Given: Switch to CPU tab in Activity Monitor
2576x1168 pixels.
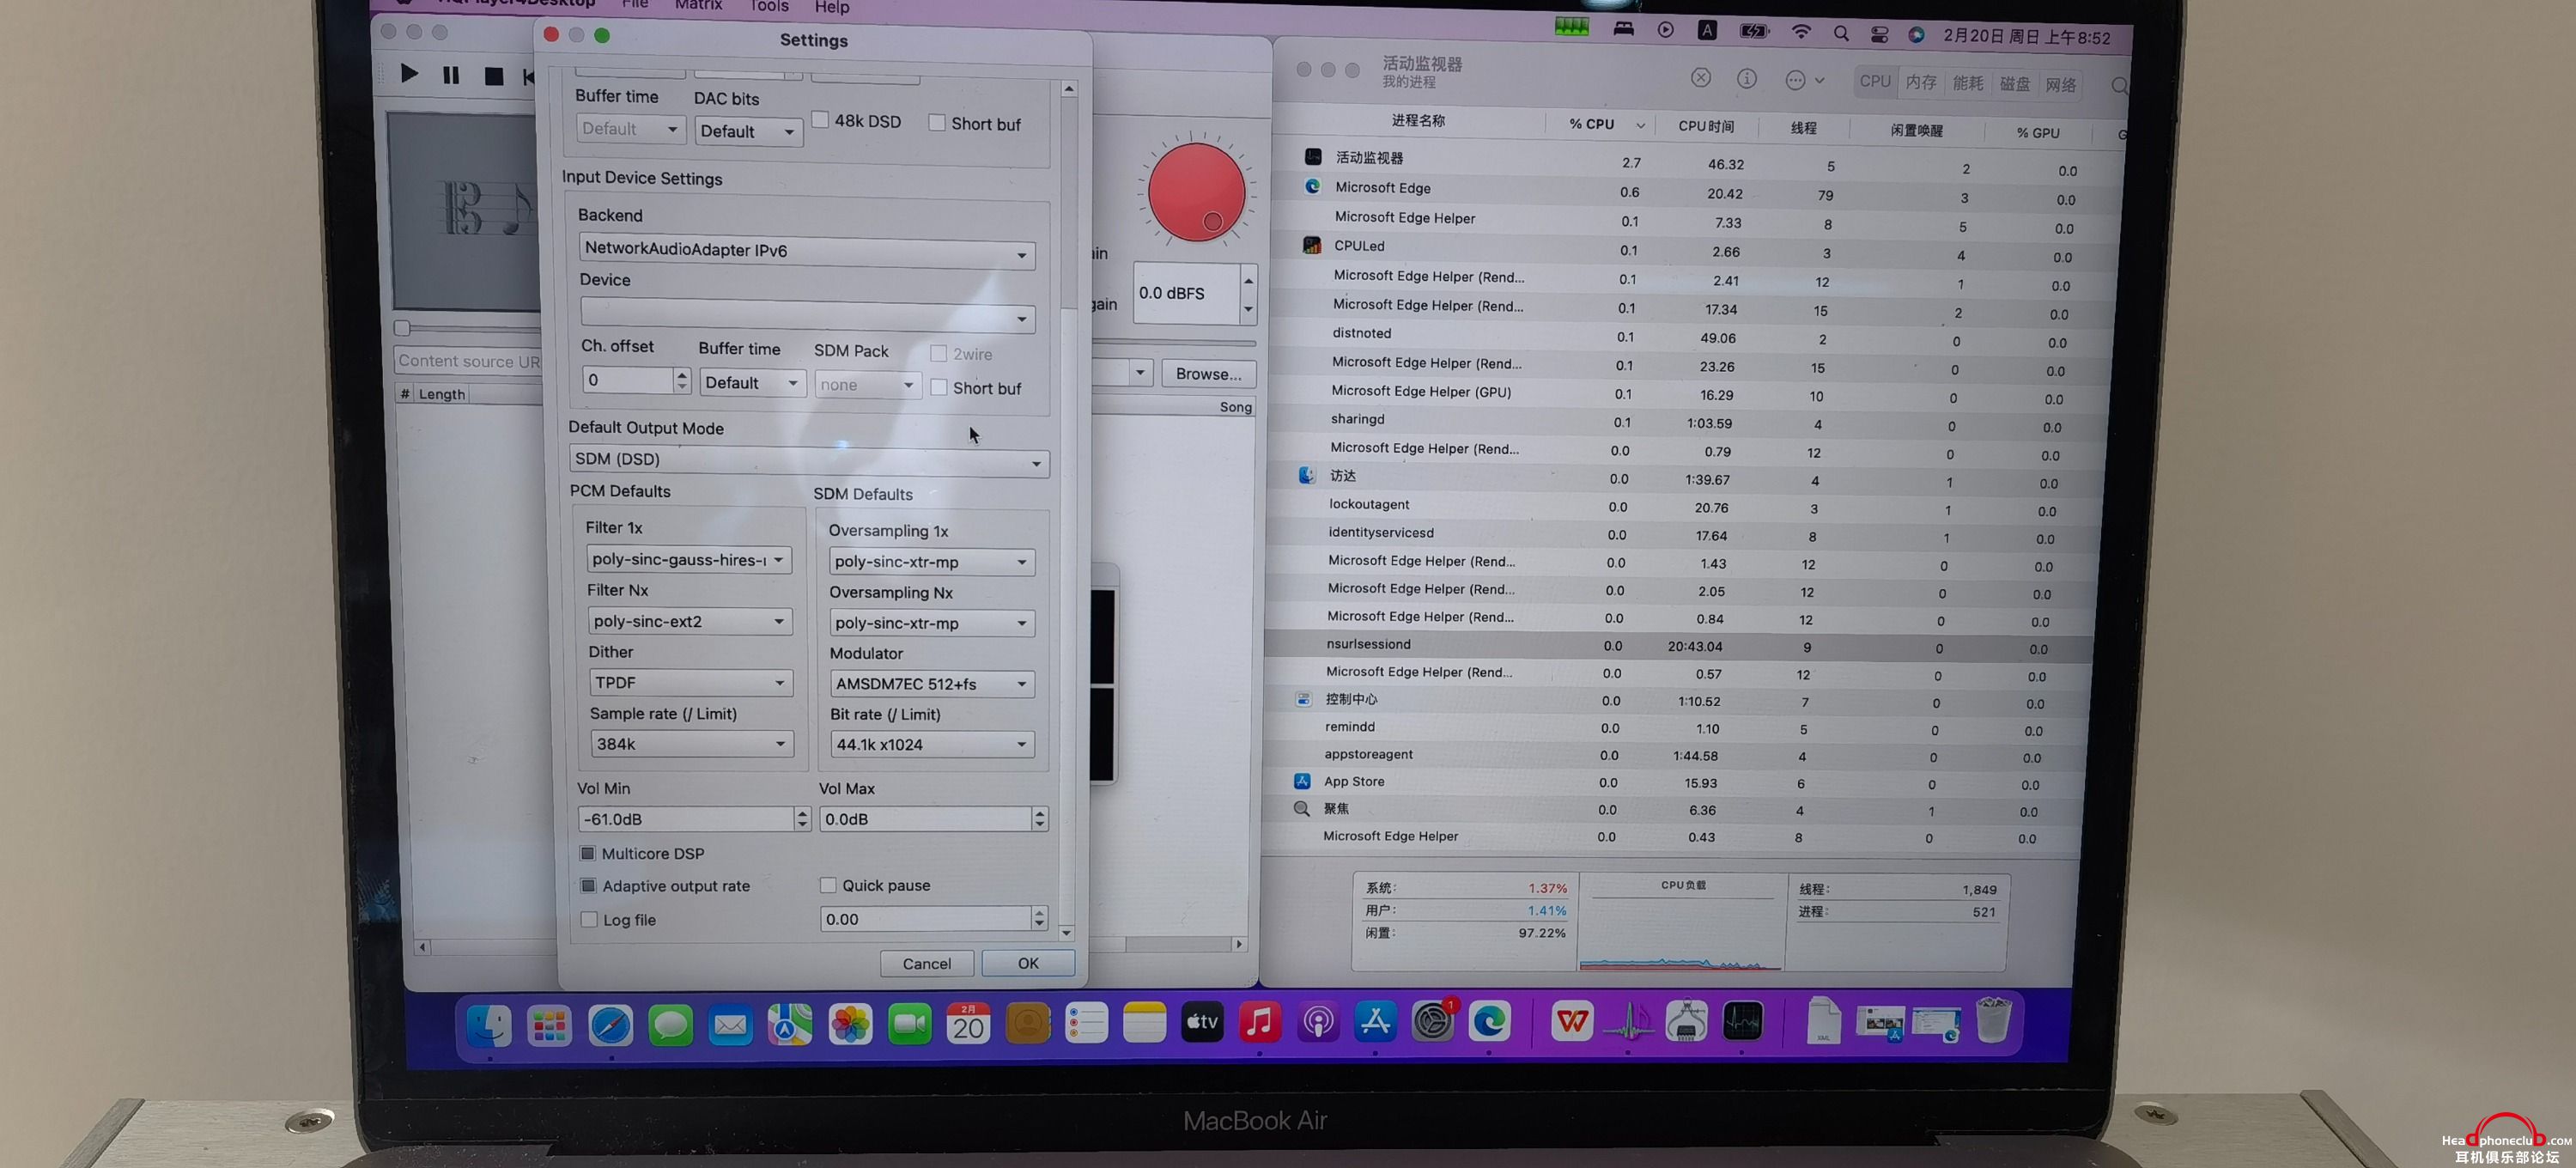Looking at the screenshot, I should click(x=1875, y=82).
